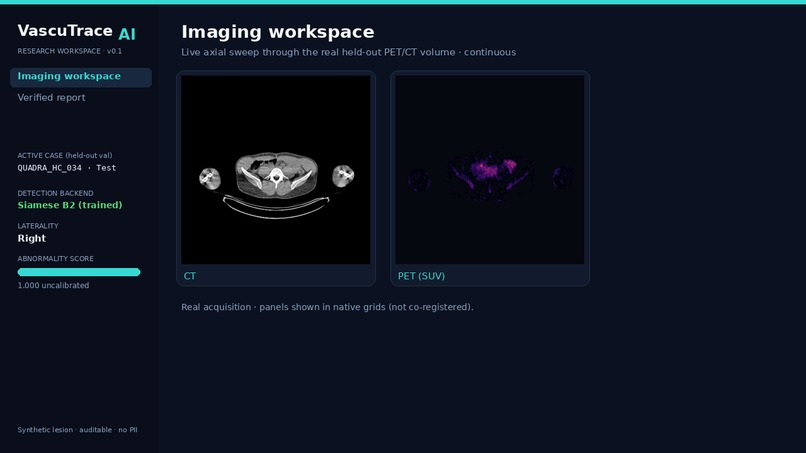This screenshot has height=453, width=806.
Task: Select the PET SUV image panel
Action: click(489, 170)
